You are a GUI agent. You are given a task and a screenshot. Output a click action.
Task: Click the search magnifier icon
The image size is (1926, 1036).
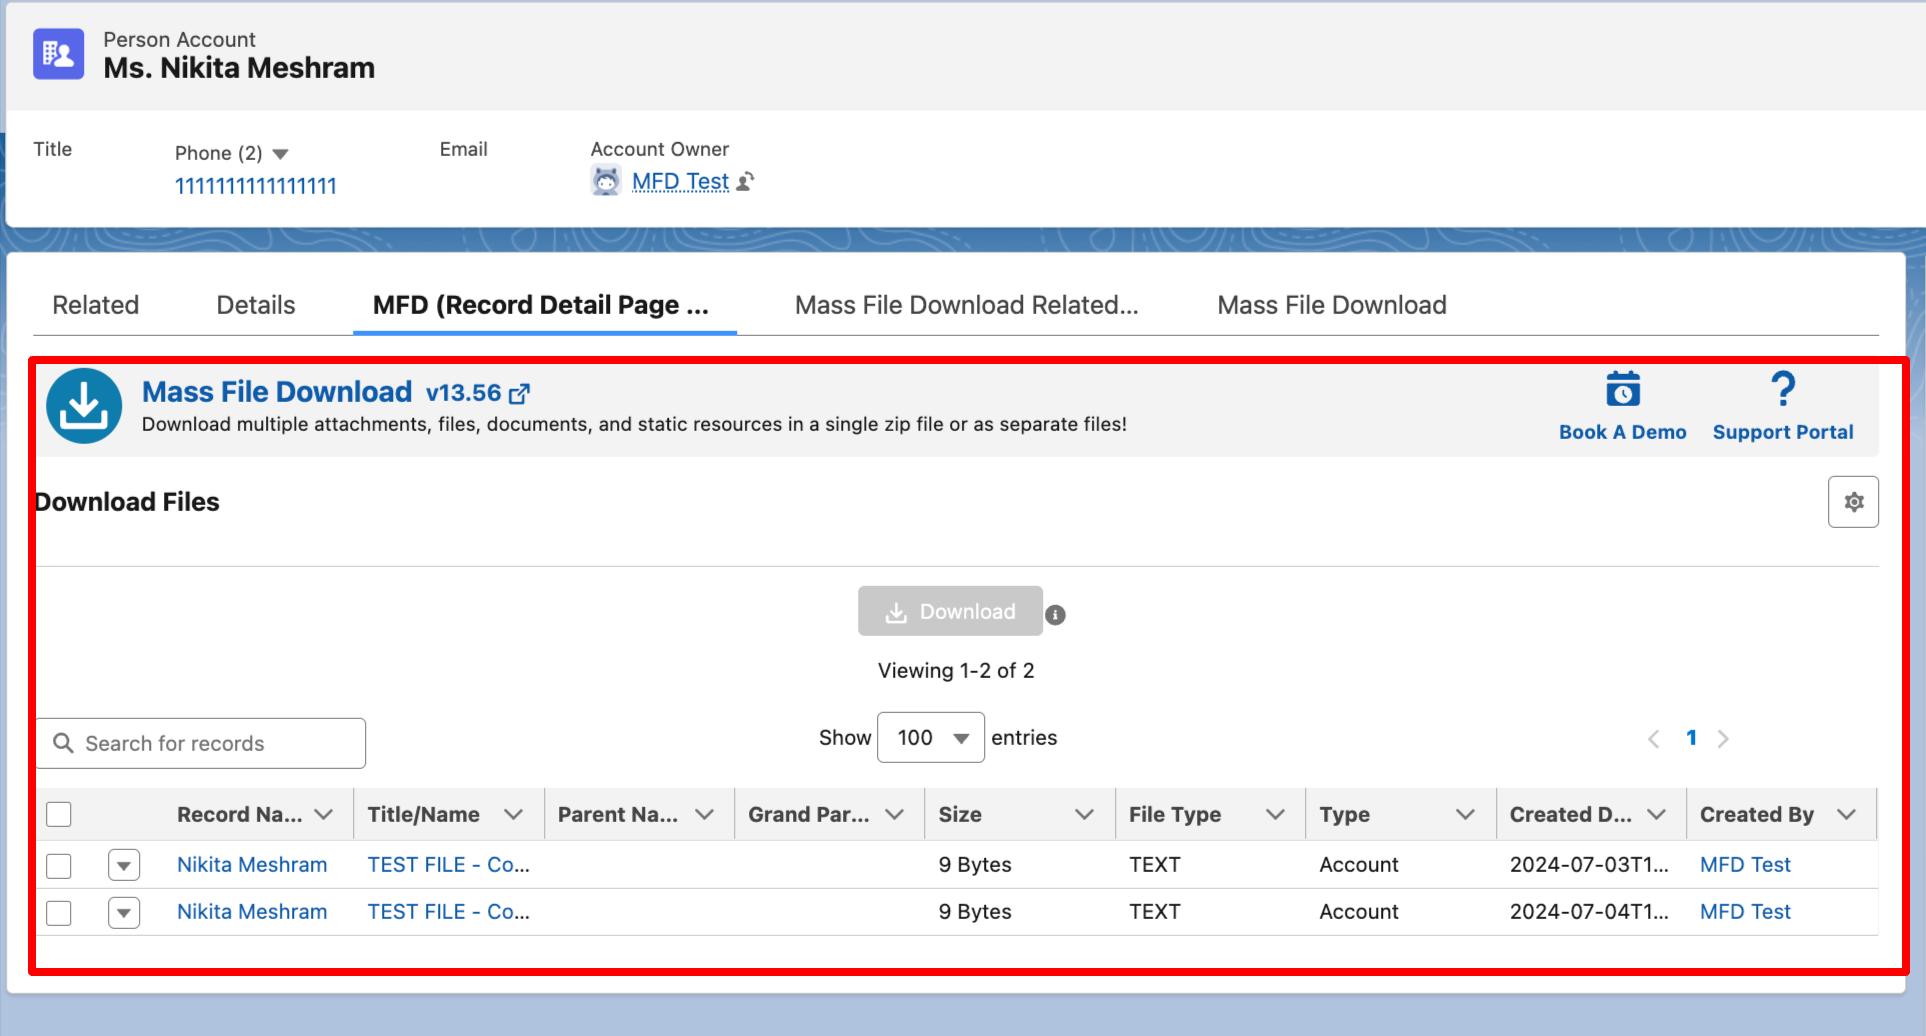(x=63, y=743)
